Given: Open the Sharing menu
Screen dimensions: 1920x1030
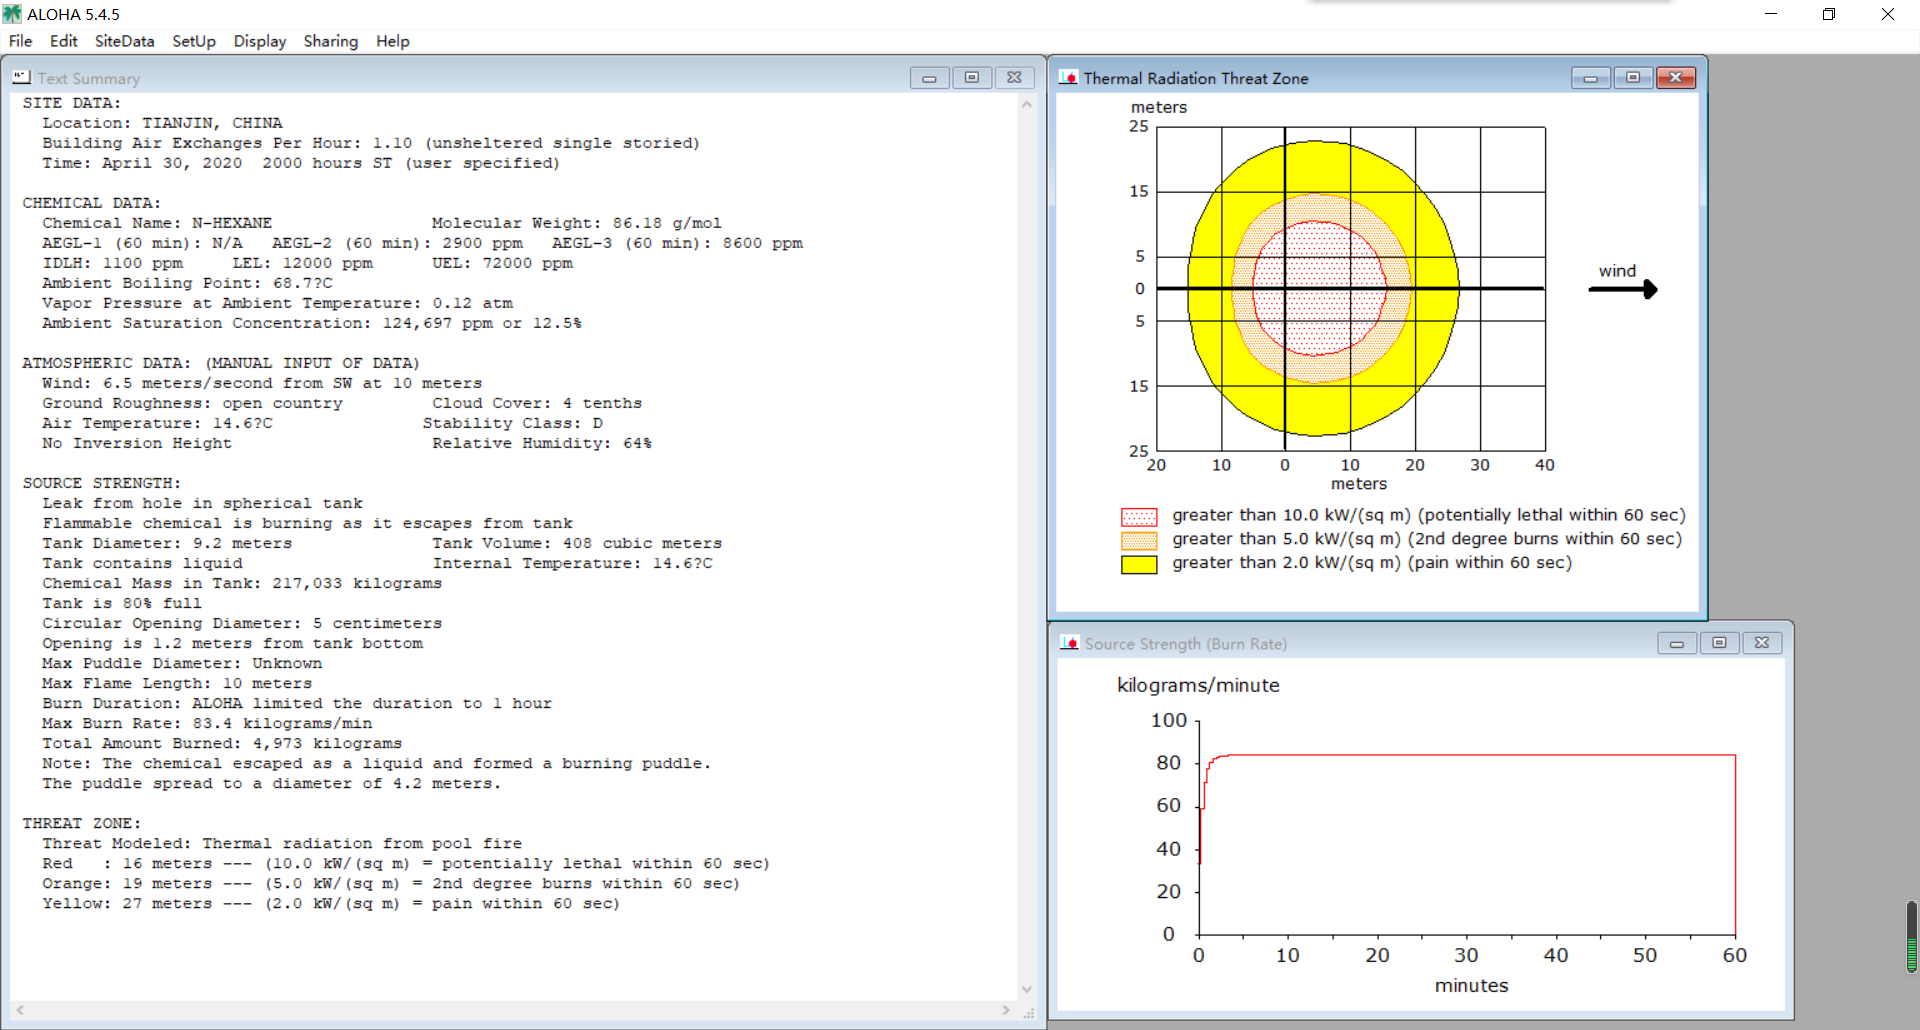Looking at the screenshot, I should (330, 41).
